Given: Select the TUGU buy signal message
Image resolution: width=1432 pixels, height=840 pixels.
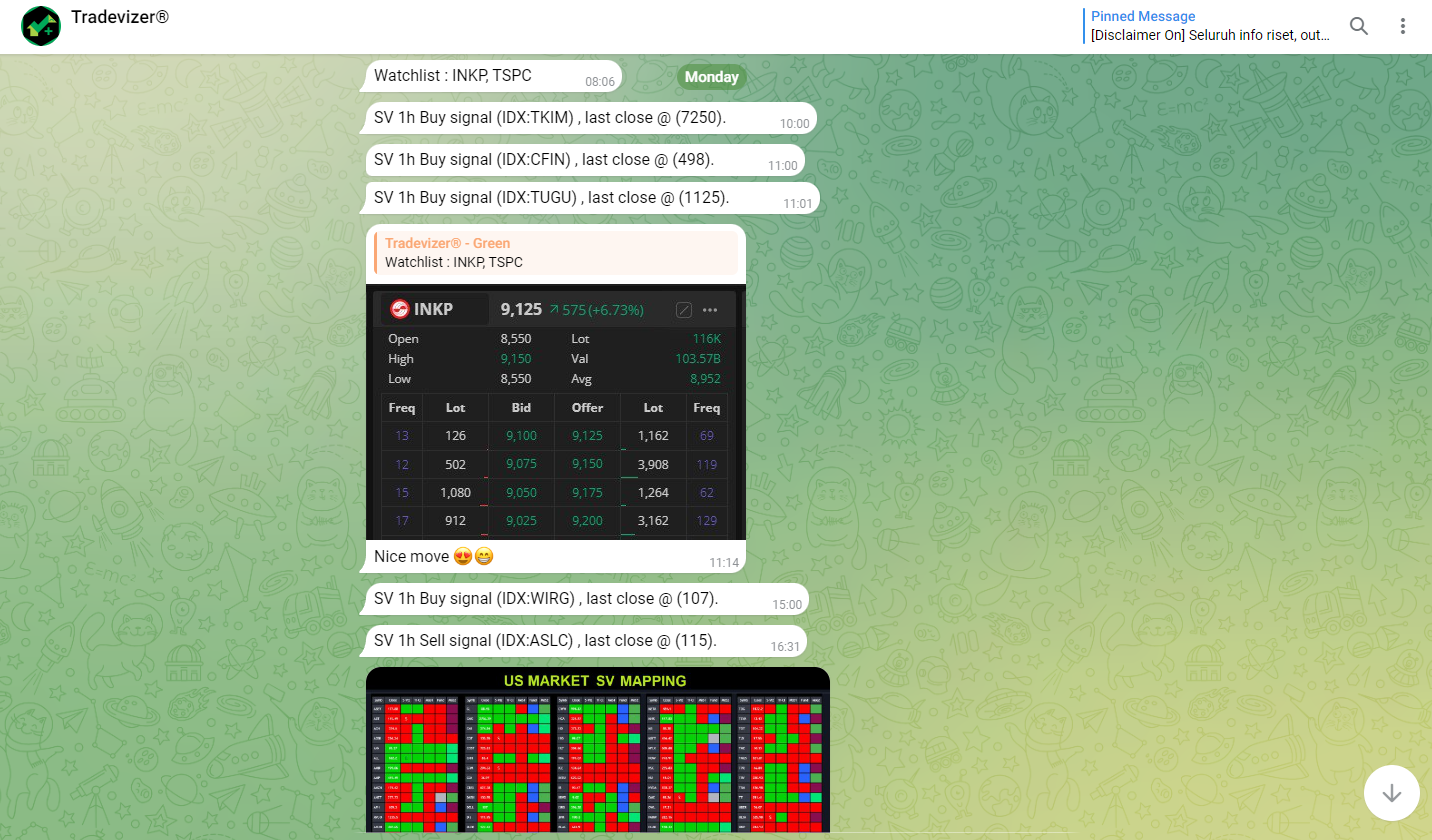Looking at the screenshot, I should click(552, 198).
